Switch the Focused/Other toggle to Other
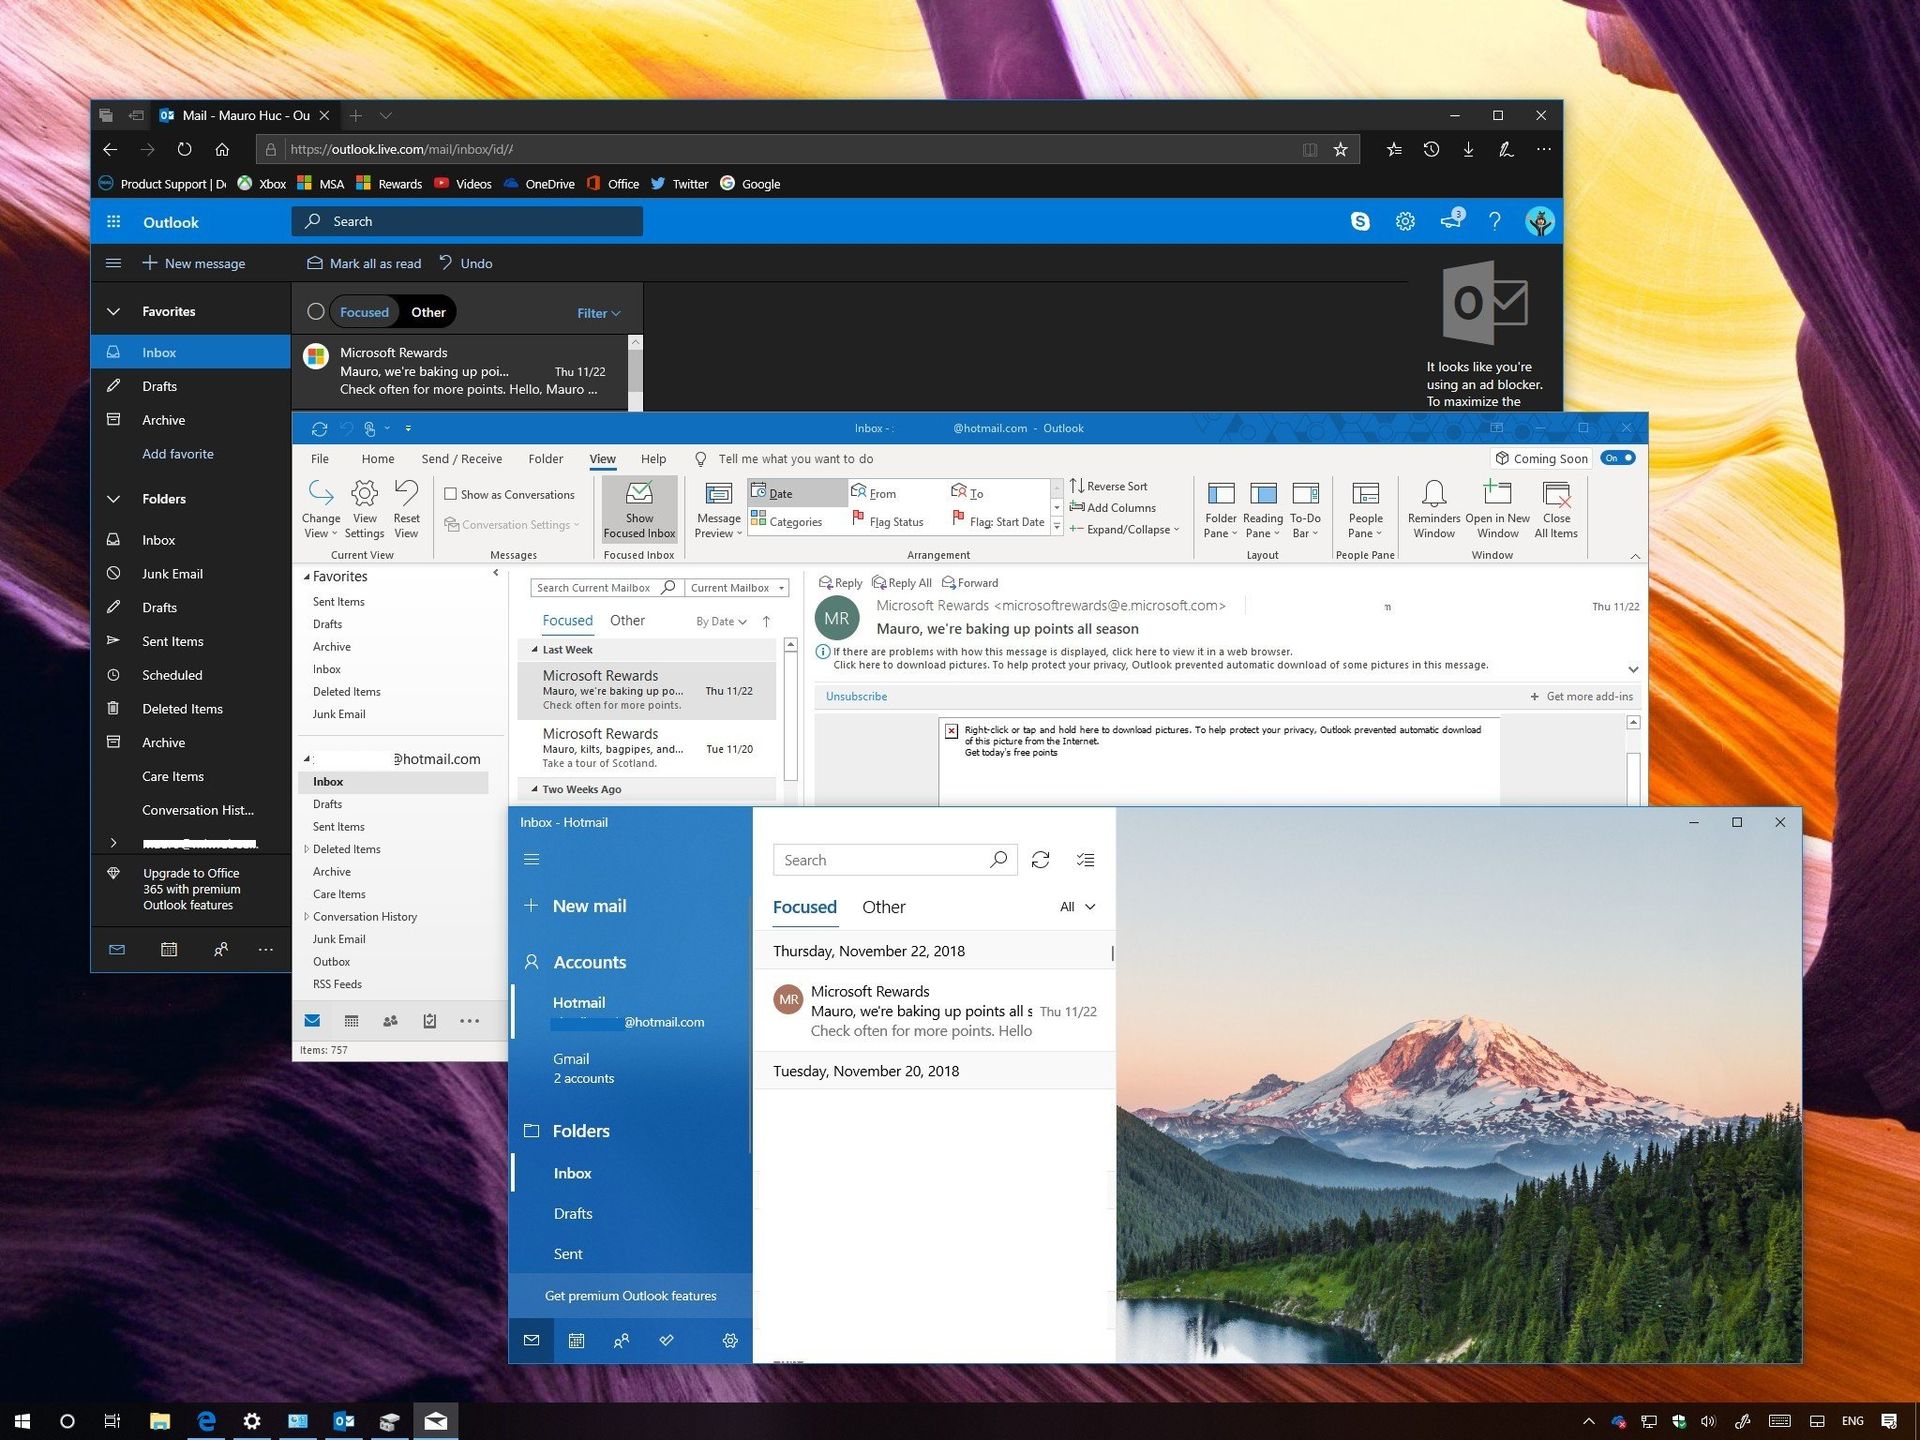The image size is (1920, 1440). [x=427, y=312]
